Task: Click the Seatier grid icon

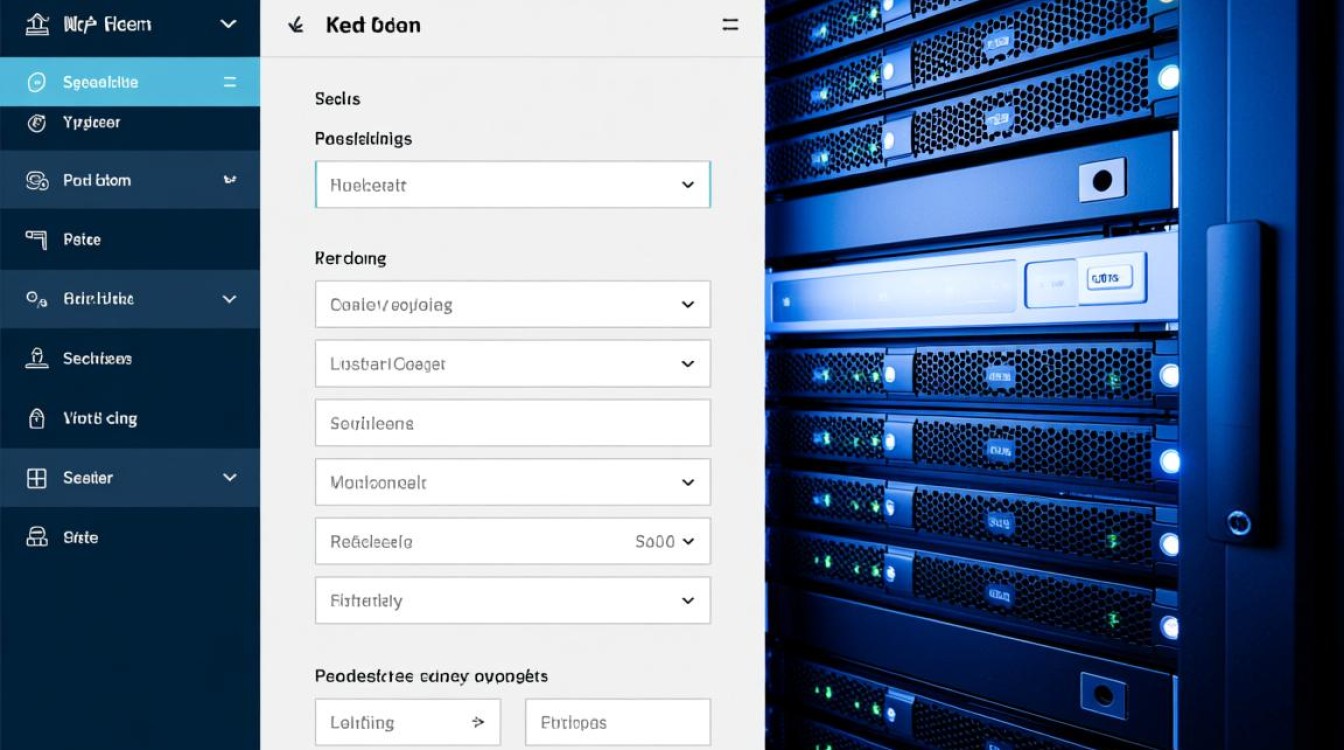Action: [x=37, y=478]
